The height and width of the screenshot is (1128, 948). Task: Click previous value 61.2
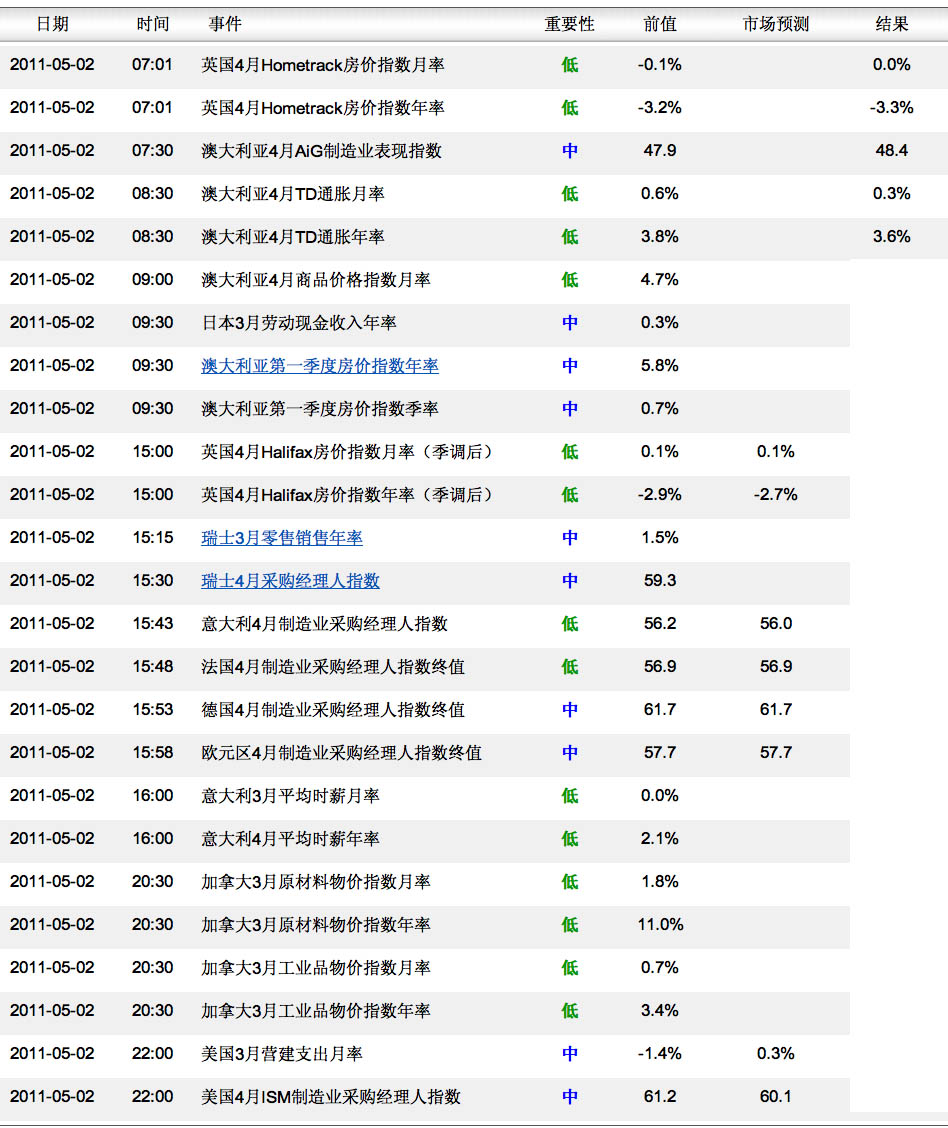point(660,1097)
